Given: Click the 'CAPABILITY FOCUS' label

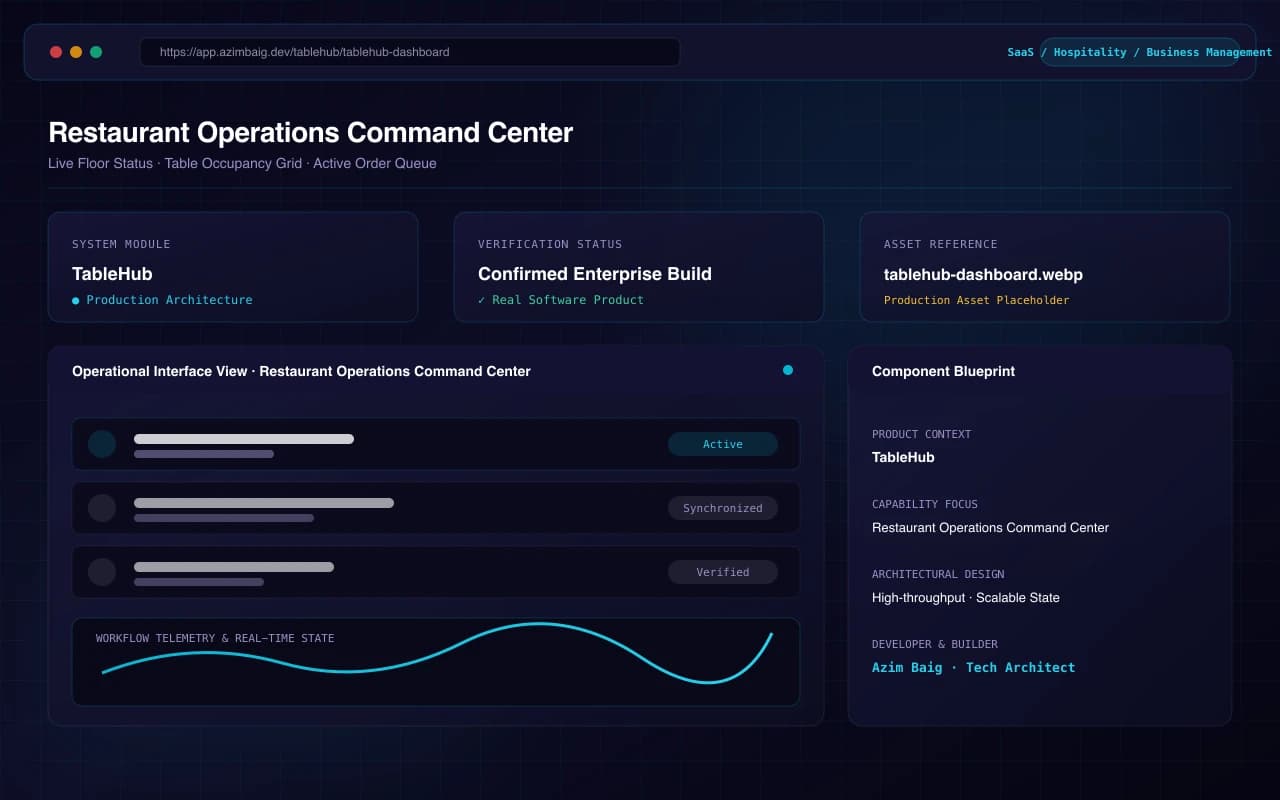Looking at the screenshot, I should click(x=925, y=504).
